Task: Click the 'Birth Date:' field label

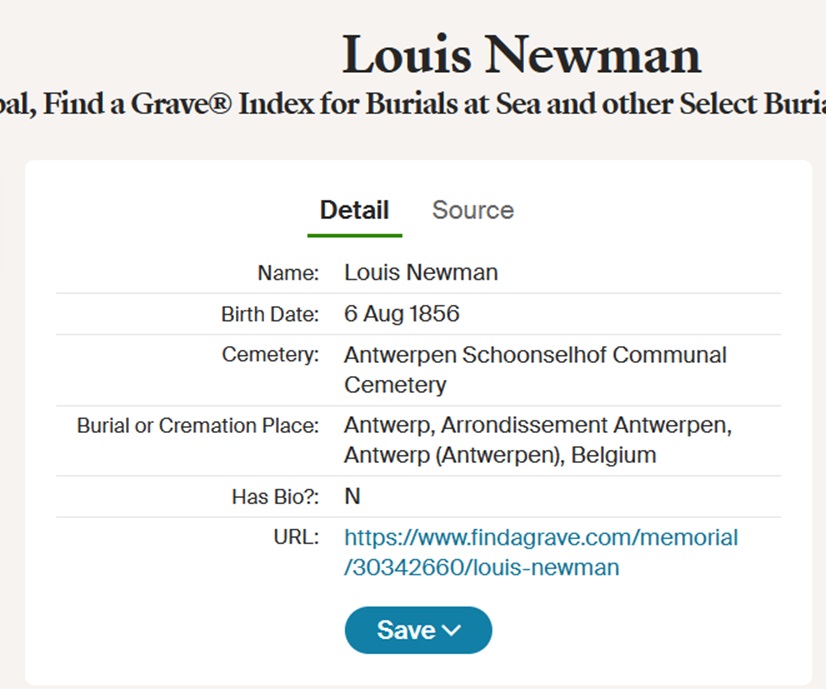Action: [269, 314]
